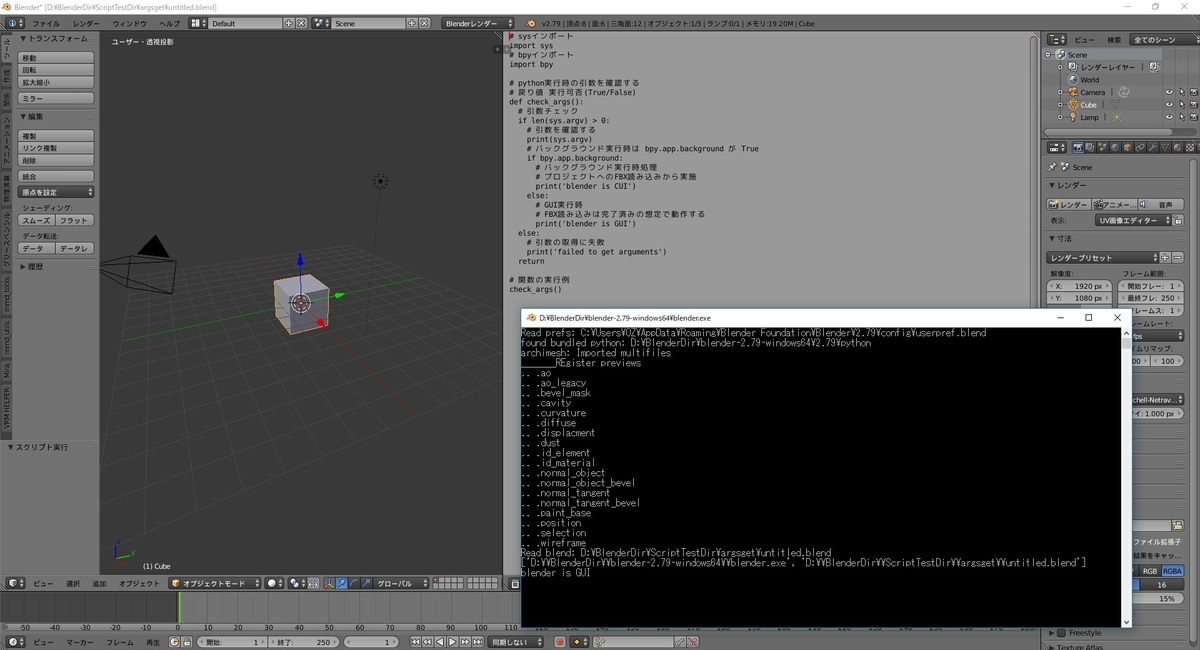Open the pivot point selector
The image size is (1200, 650).
tap(298, 583)
